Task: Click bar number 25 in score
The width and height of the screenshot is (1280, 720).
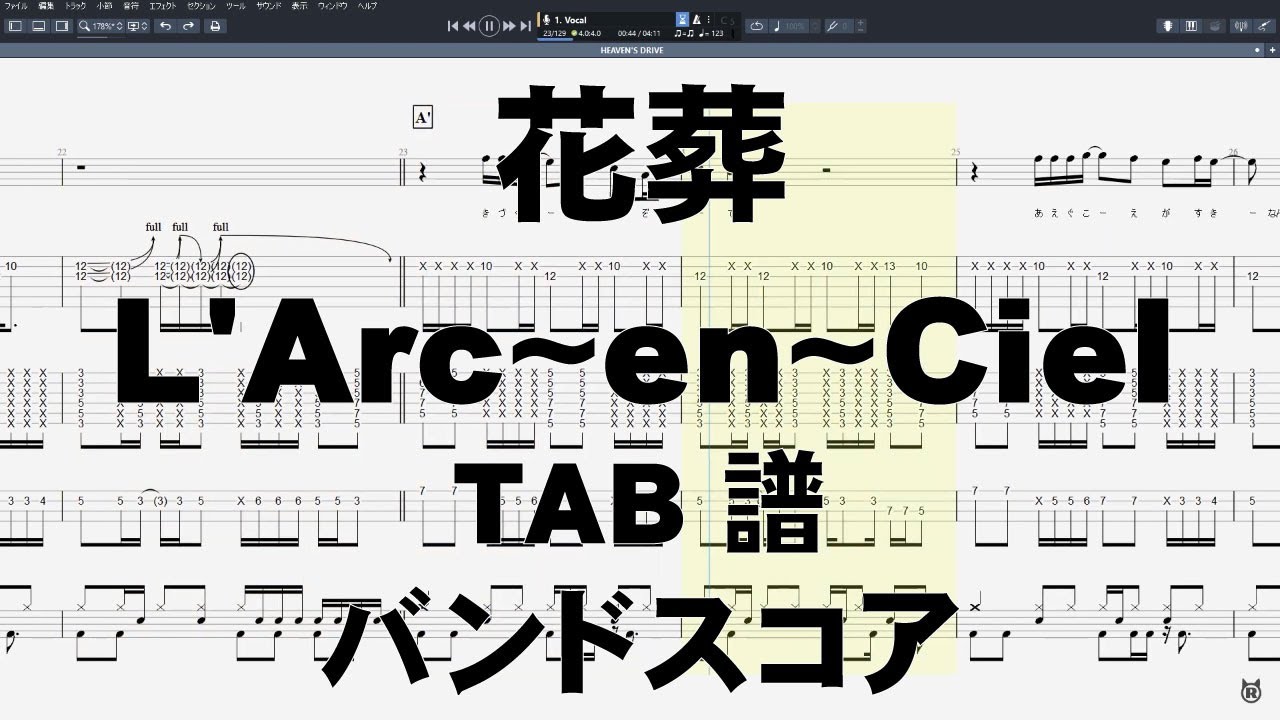Action: point(955,153)
